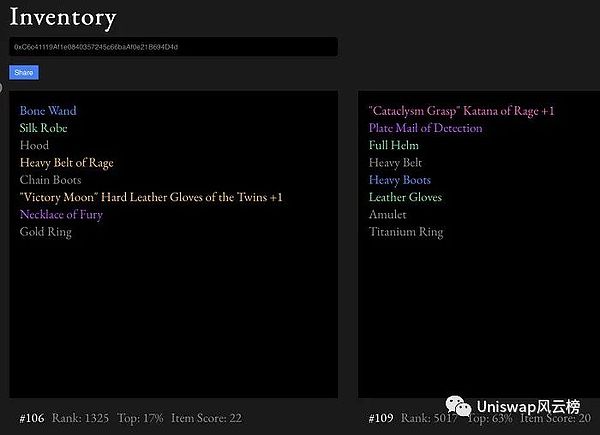Click the Leather Gloves item

coord(405,197)
